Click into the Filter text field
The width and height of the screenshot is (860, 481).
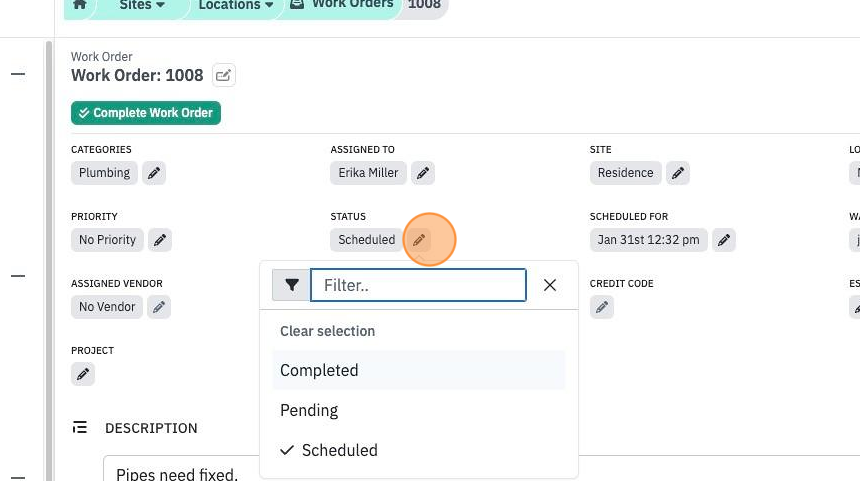tap(418, 285)
